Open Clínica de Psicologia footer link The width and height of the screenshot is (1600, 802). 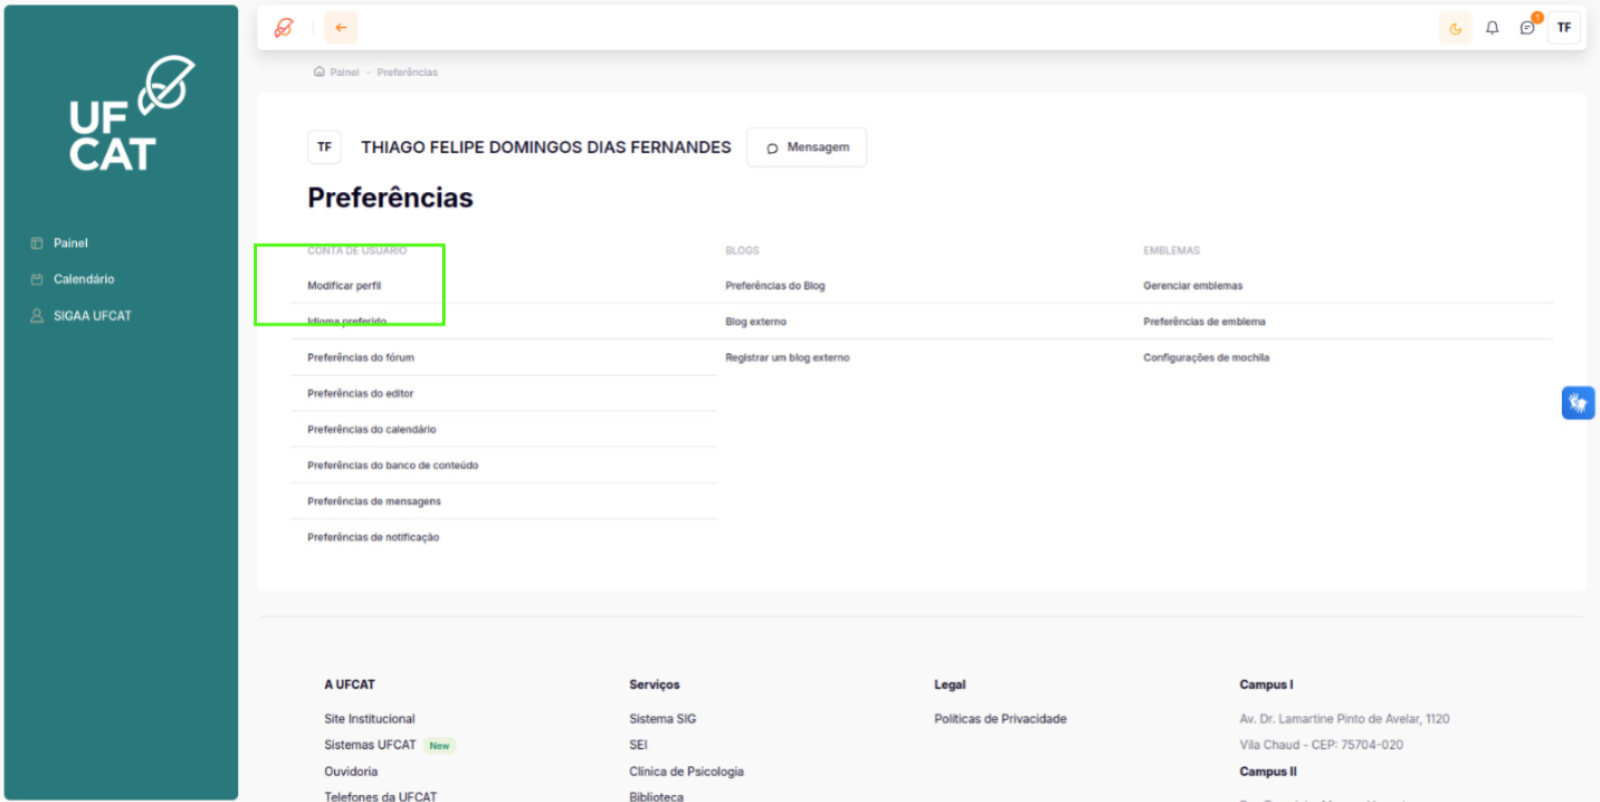coord(686,772)
